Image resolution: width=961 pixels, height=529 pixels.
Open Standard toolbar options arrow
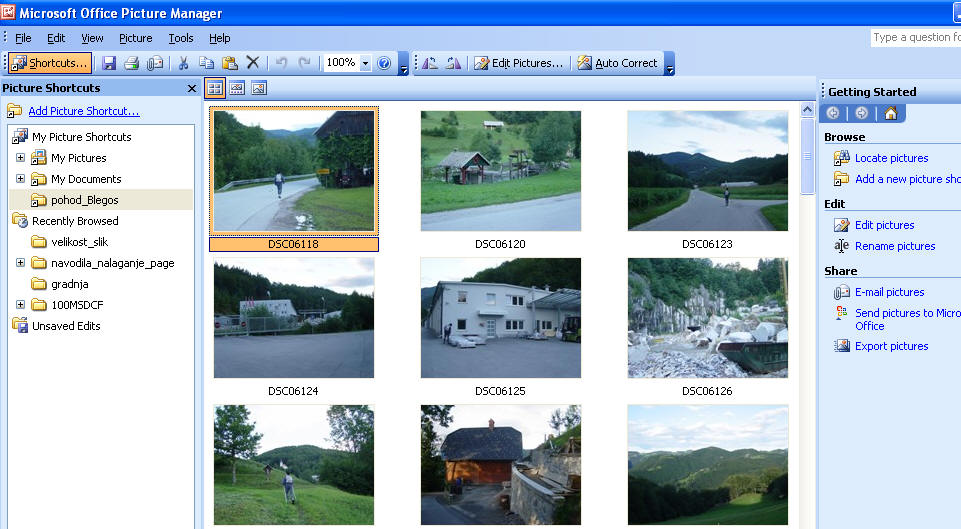(403, 64)
